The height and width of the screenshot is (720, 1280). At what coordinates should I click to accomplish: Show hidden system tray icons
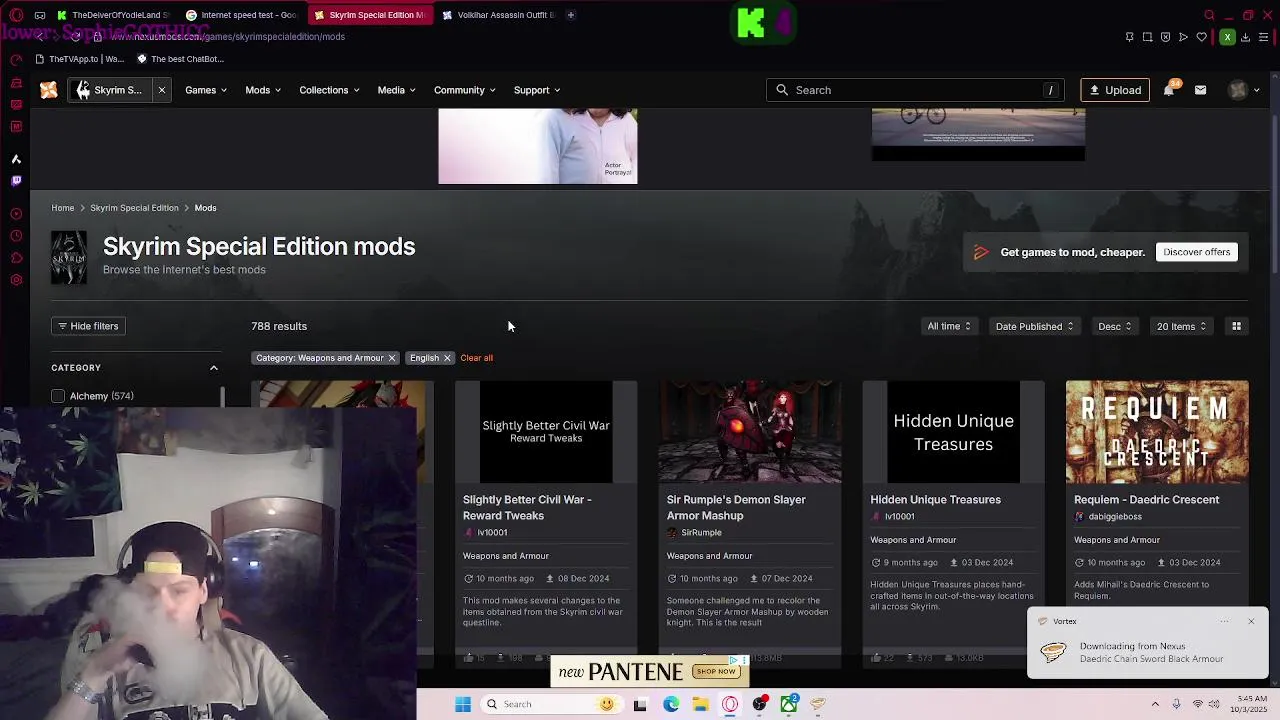[x=1155, y=704]
